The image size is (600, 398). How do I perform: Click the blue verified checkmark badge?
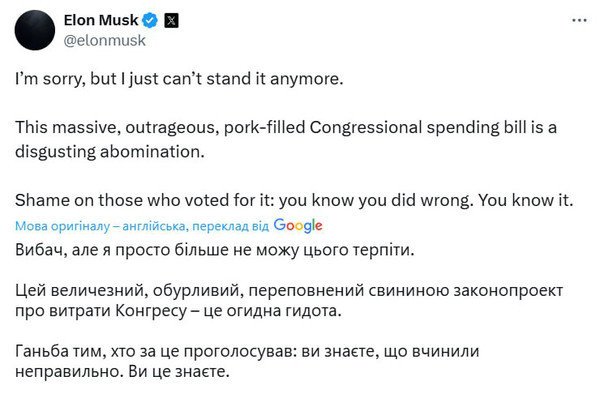click(150, 20)
